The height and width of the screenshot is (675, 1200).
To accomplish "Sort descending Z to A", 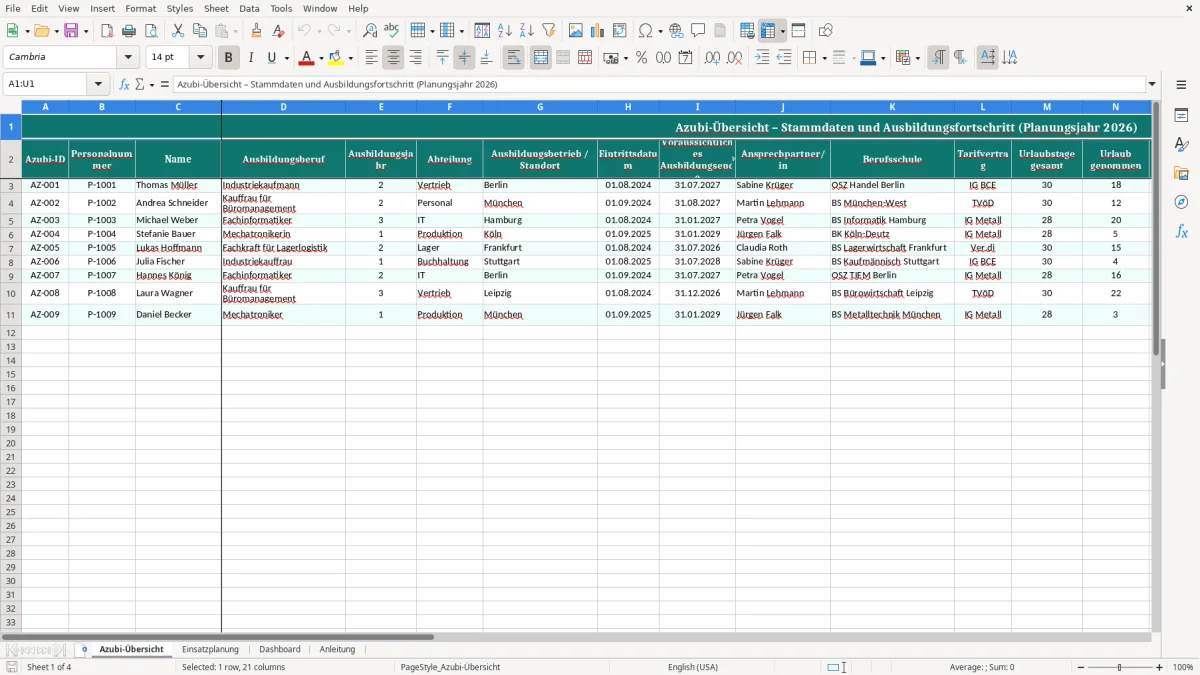I will tap(527, 31).
